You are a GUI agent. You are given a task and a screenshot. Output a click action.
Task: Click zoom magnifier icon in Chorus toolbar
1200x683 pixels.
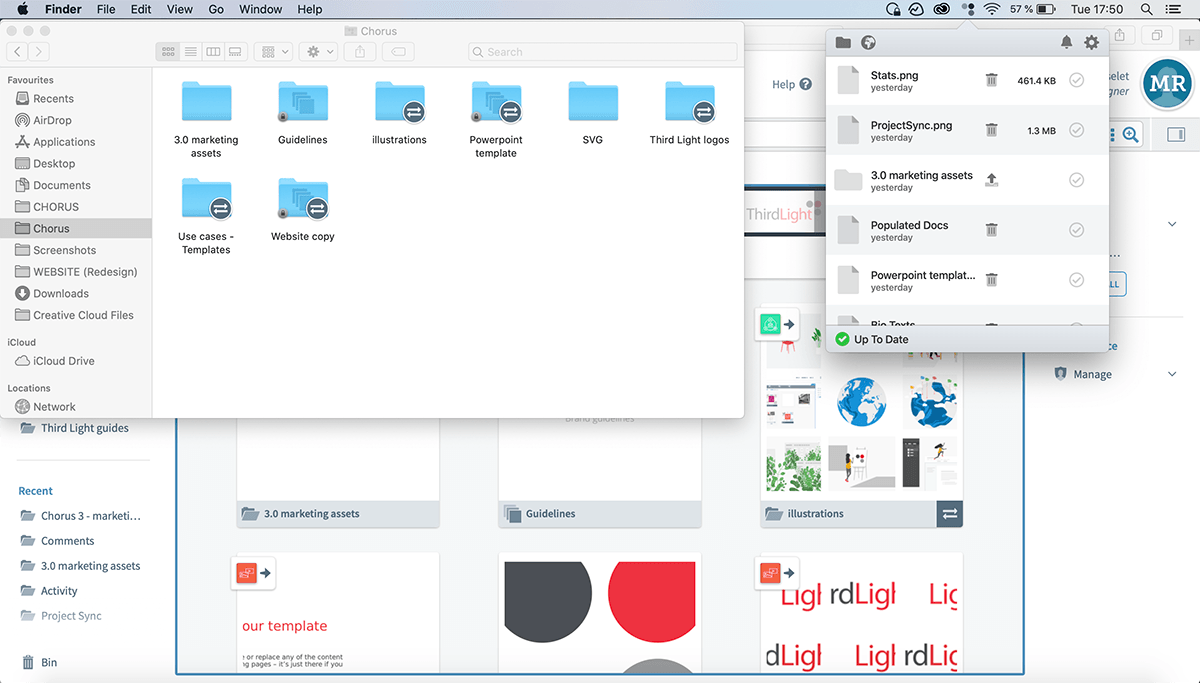coord(1131,134)
